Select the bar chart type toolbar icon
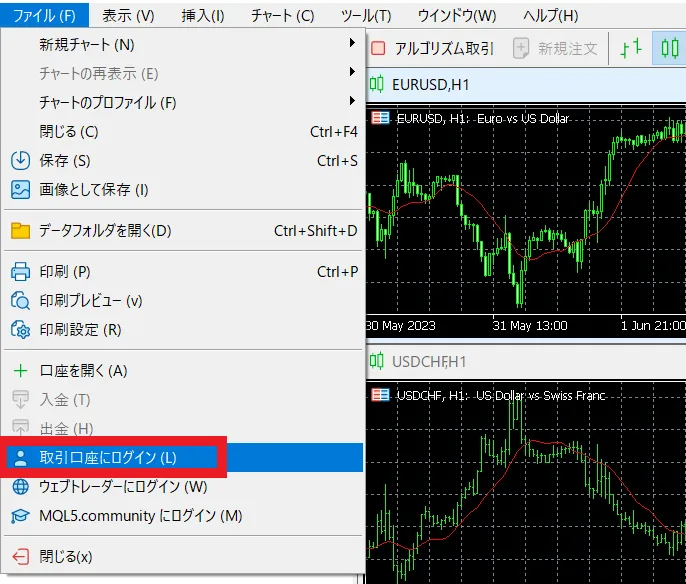686x584 pixels. click(631, 48)
